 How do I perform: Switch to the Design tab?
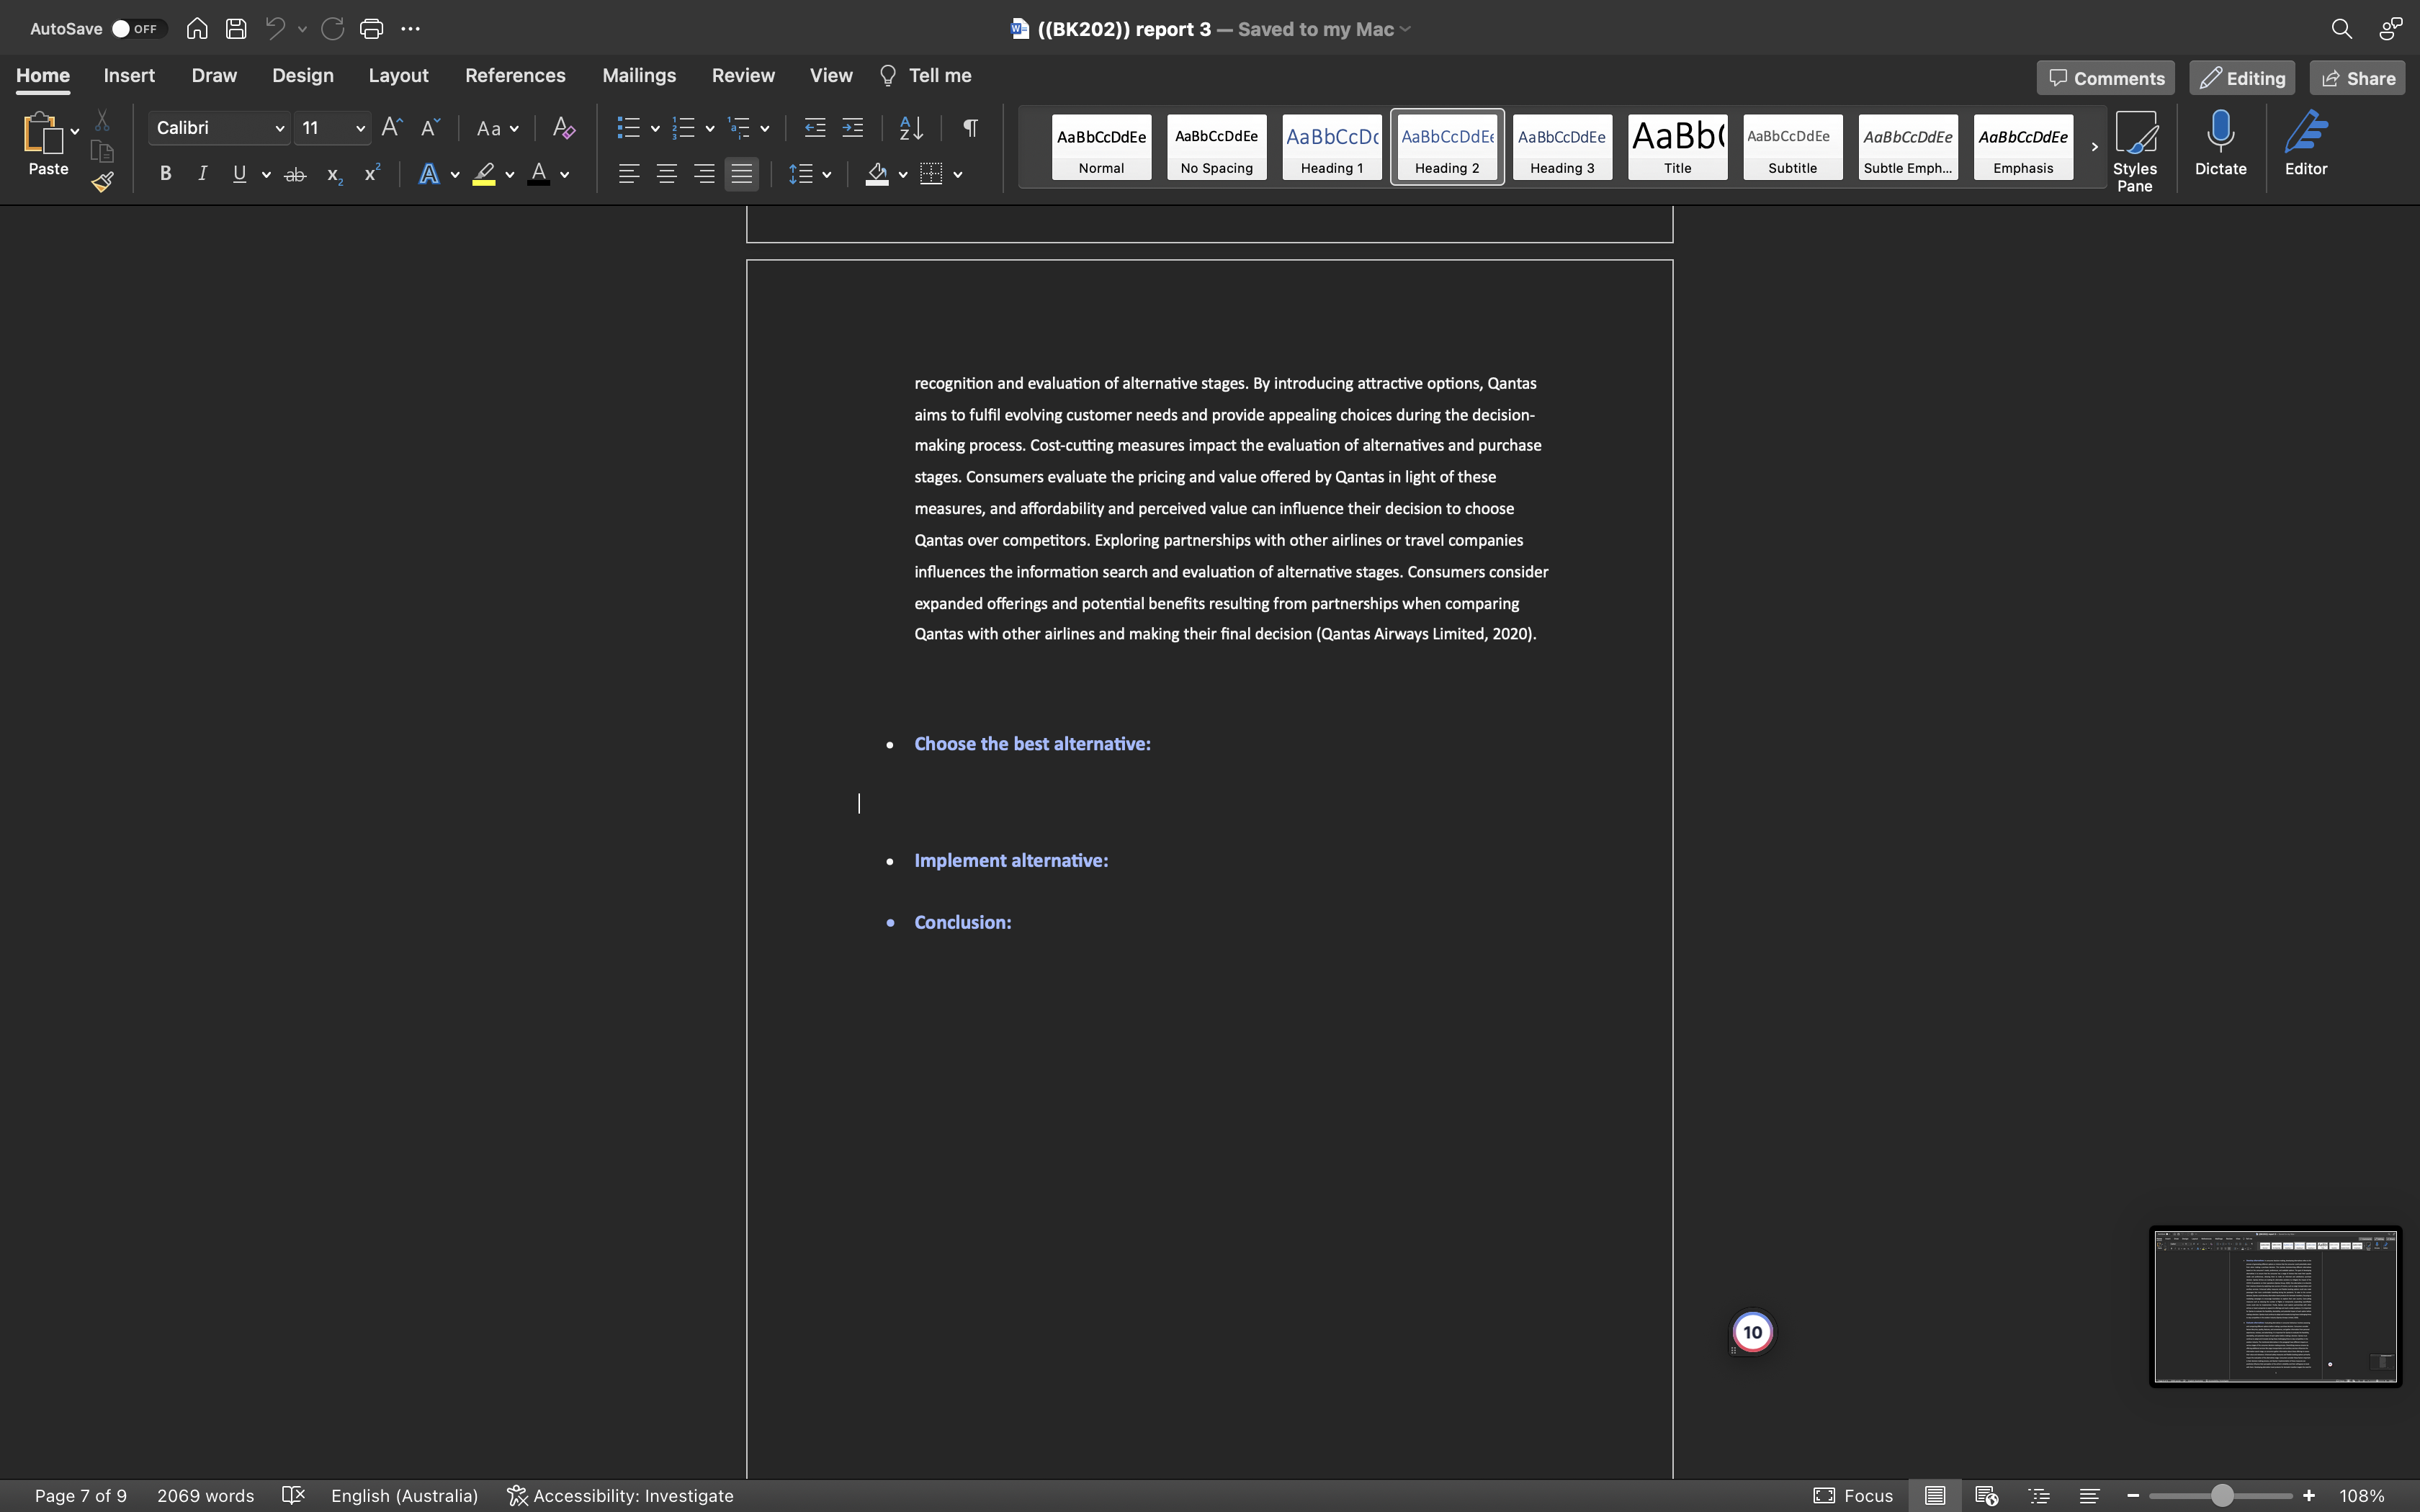pos(303,76)
